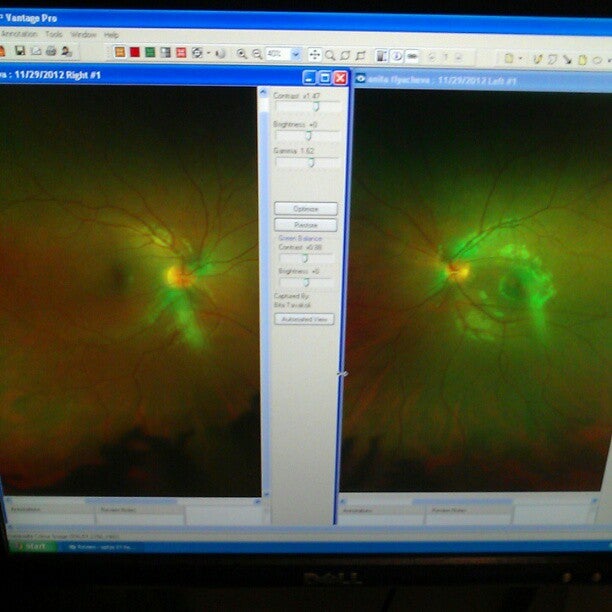Select the green color channel icon

(x=149, y=52)
